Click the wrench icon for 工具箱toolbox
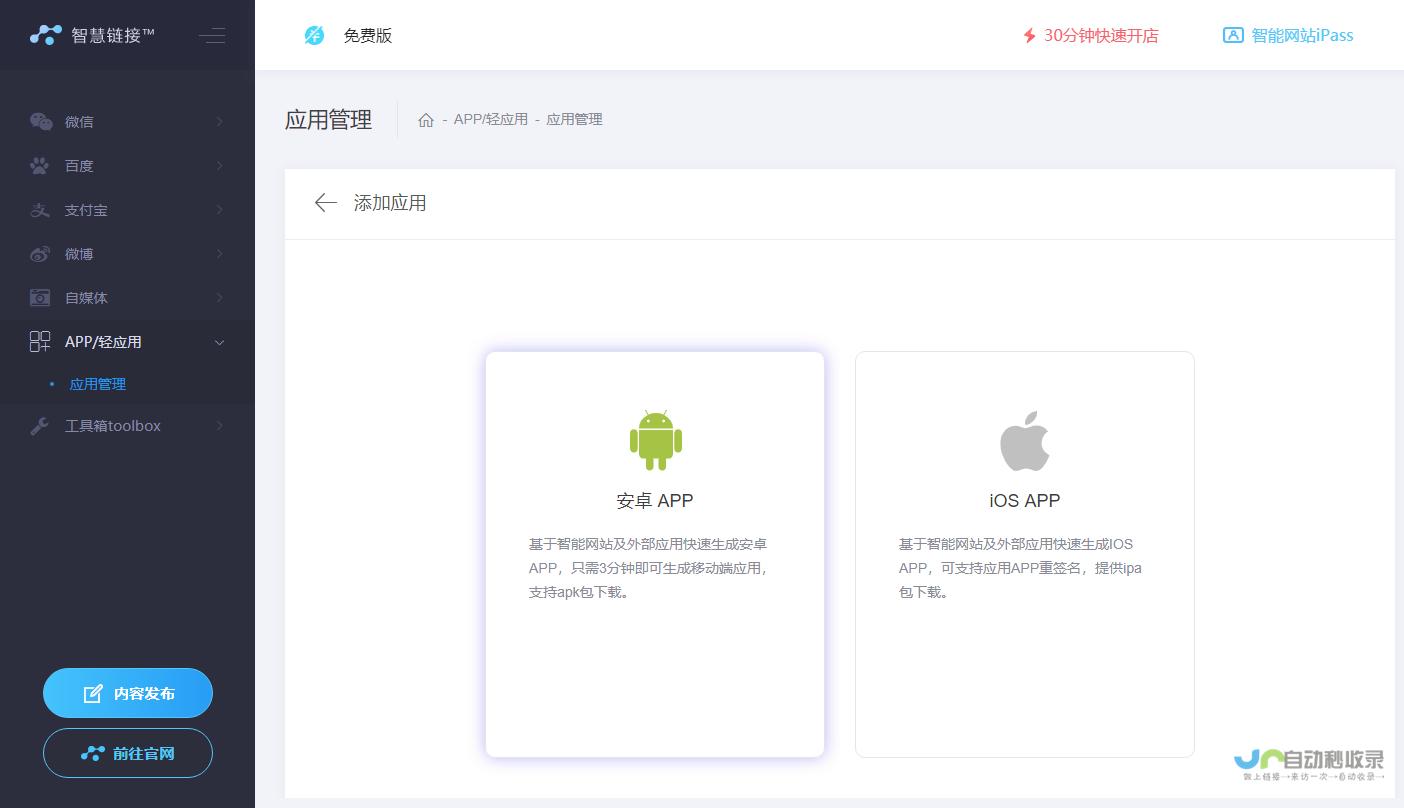Image resolution: width=1404 pixels, height=808 pixels. [40, 426]
